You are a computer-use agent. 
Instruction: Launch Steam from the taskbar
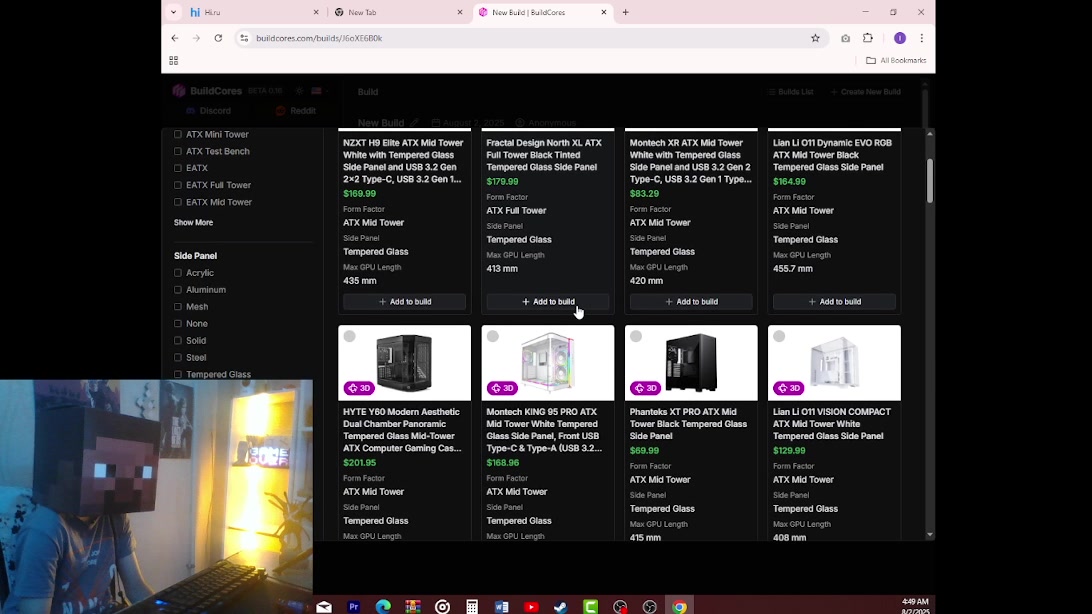pos(561,607)
